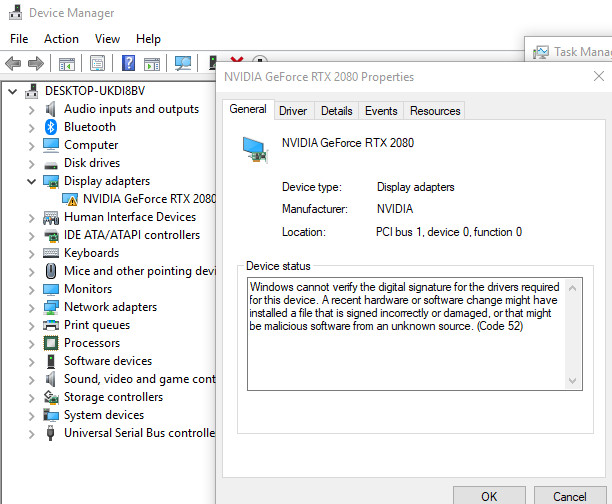Expand the Bluetooth node

[32, 128]
